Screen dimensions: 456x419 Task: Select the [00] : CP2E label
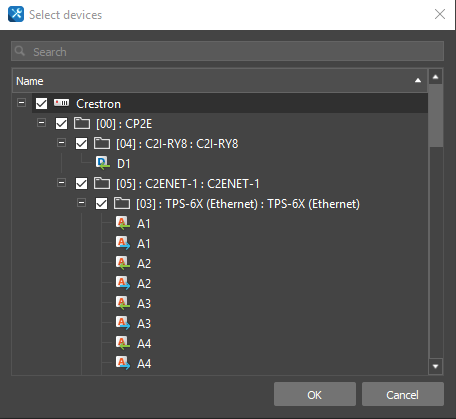coord(124,124)
